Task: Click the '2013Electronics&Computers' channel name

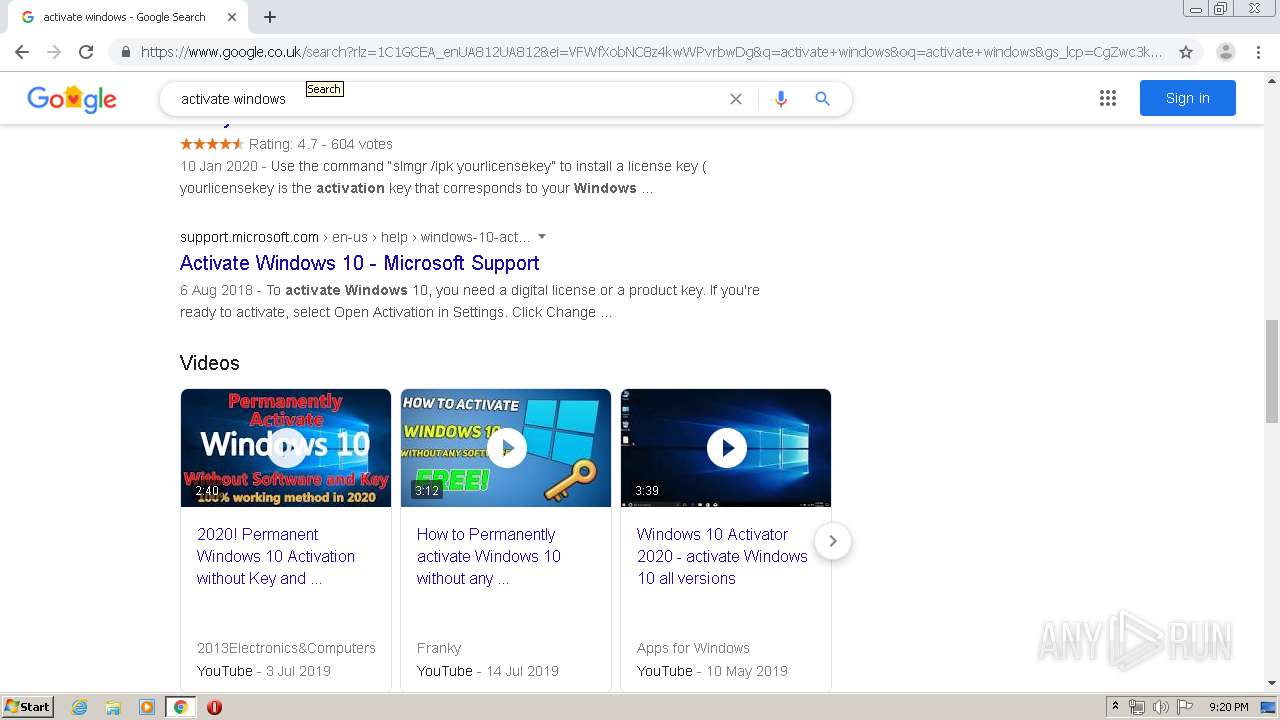Action: [x=286, y=648]
